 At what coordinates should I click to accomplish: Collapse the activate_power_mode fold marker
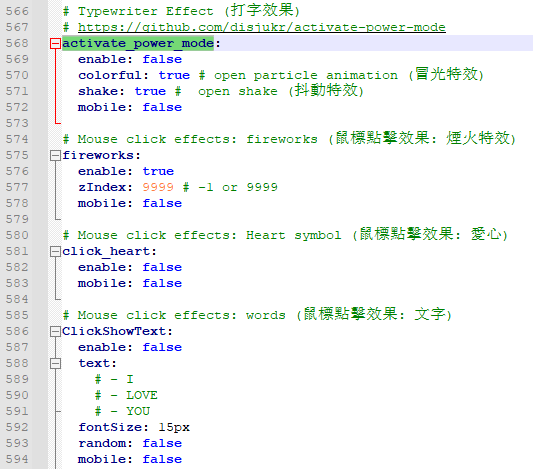click(x=55, y=44)
